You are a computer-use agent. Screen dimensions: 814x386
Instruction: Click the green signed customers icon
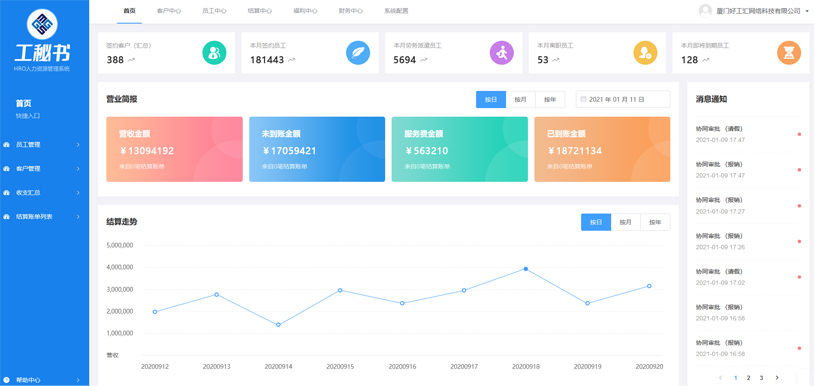(x=214, y=52)
